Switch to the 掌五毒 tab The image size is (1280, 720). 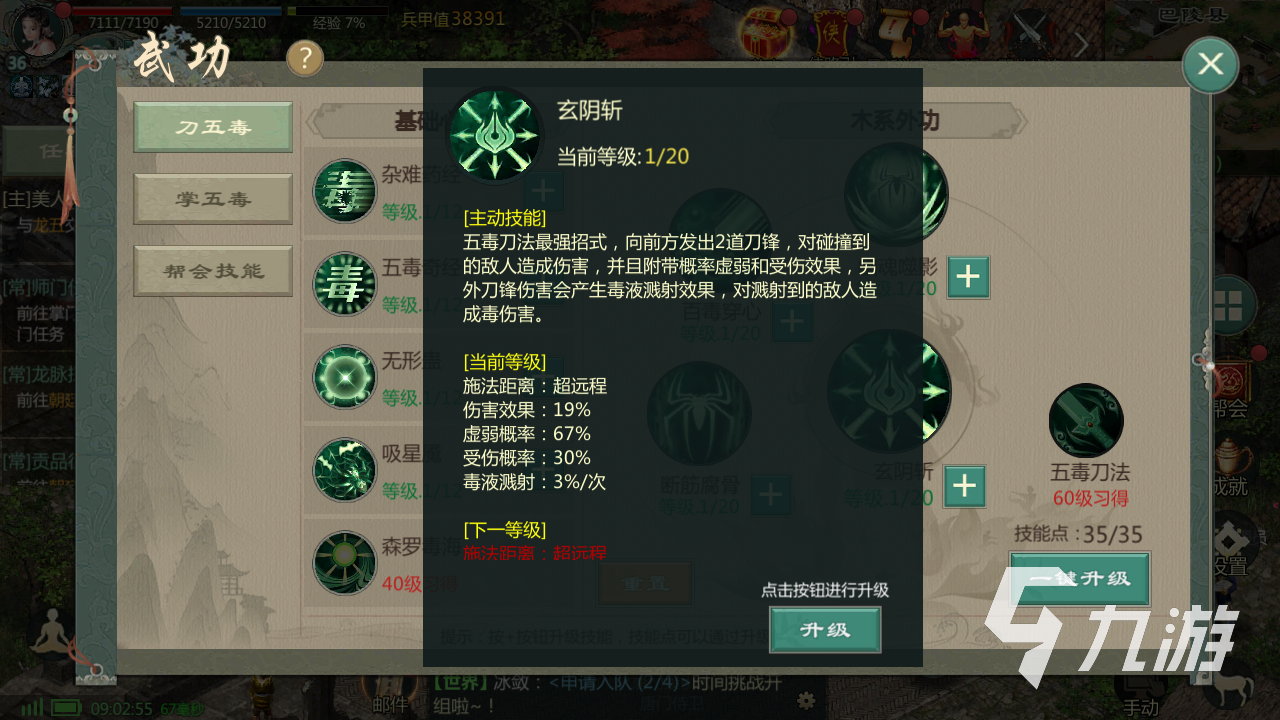click(x=213, y=199)
